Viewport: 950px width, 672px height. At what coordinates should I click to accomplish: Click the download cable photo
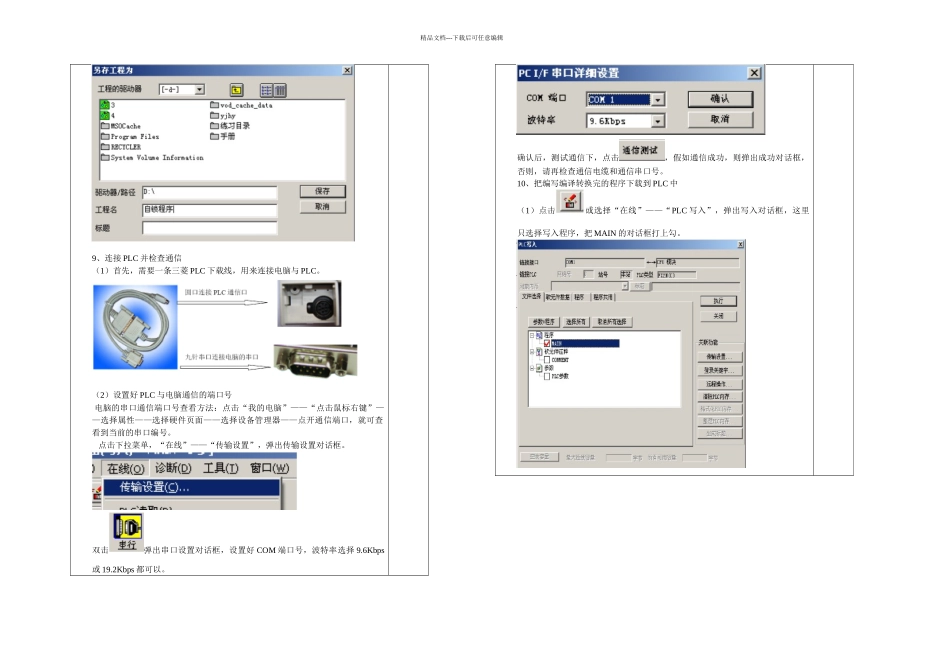(x=135, y=327)
